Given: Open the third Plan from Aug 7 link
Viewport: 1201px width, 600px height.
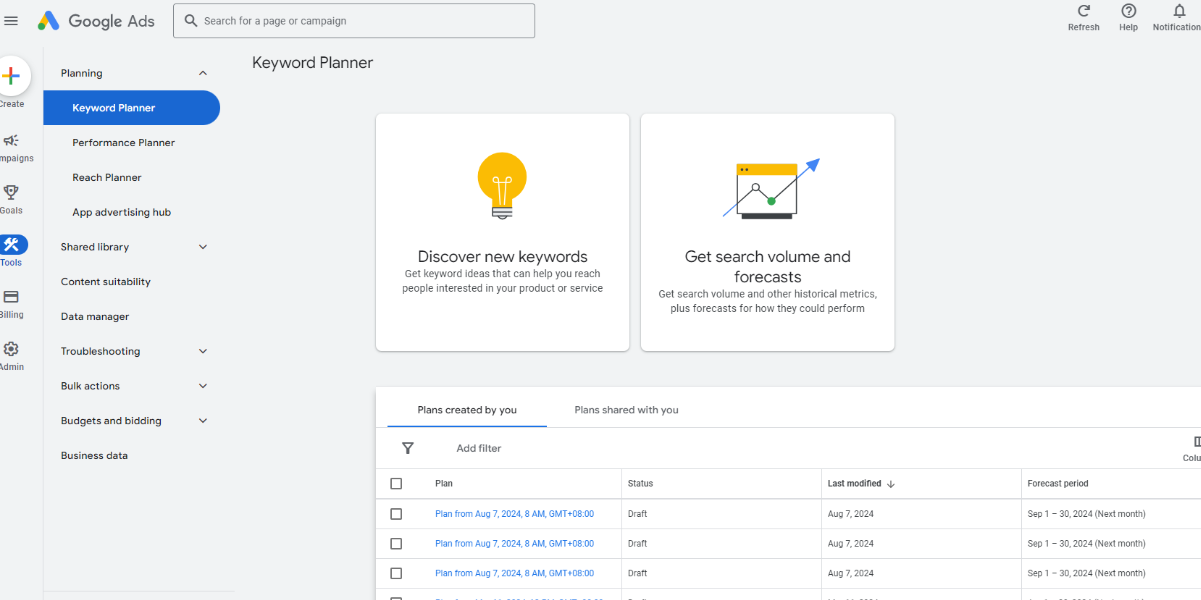Looking at the screenshot, I should 514,574.
